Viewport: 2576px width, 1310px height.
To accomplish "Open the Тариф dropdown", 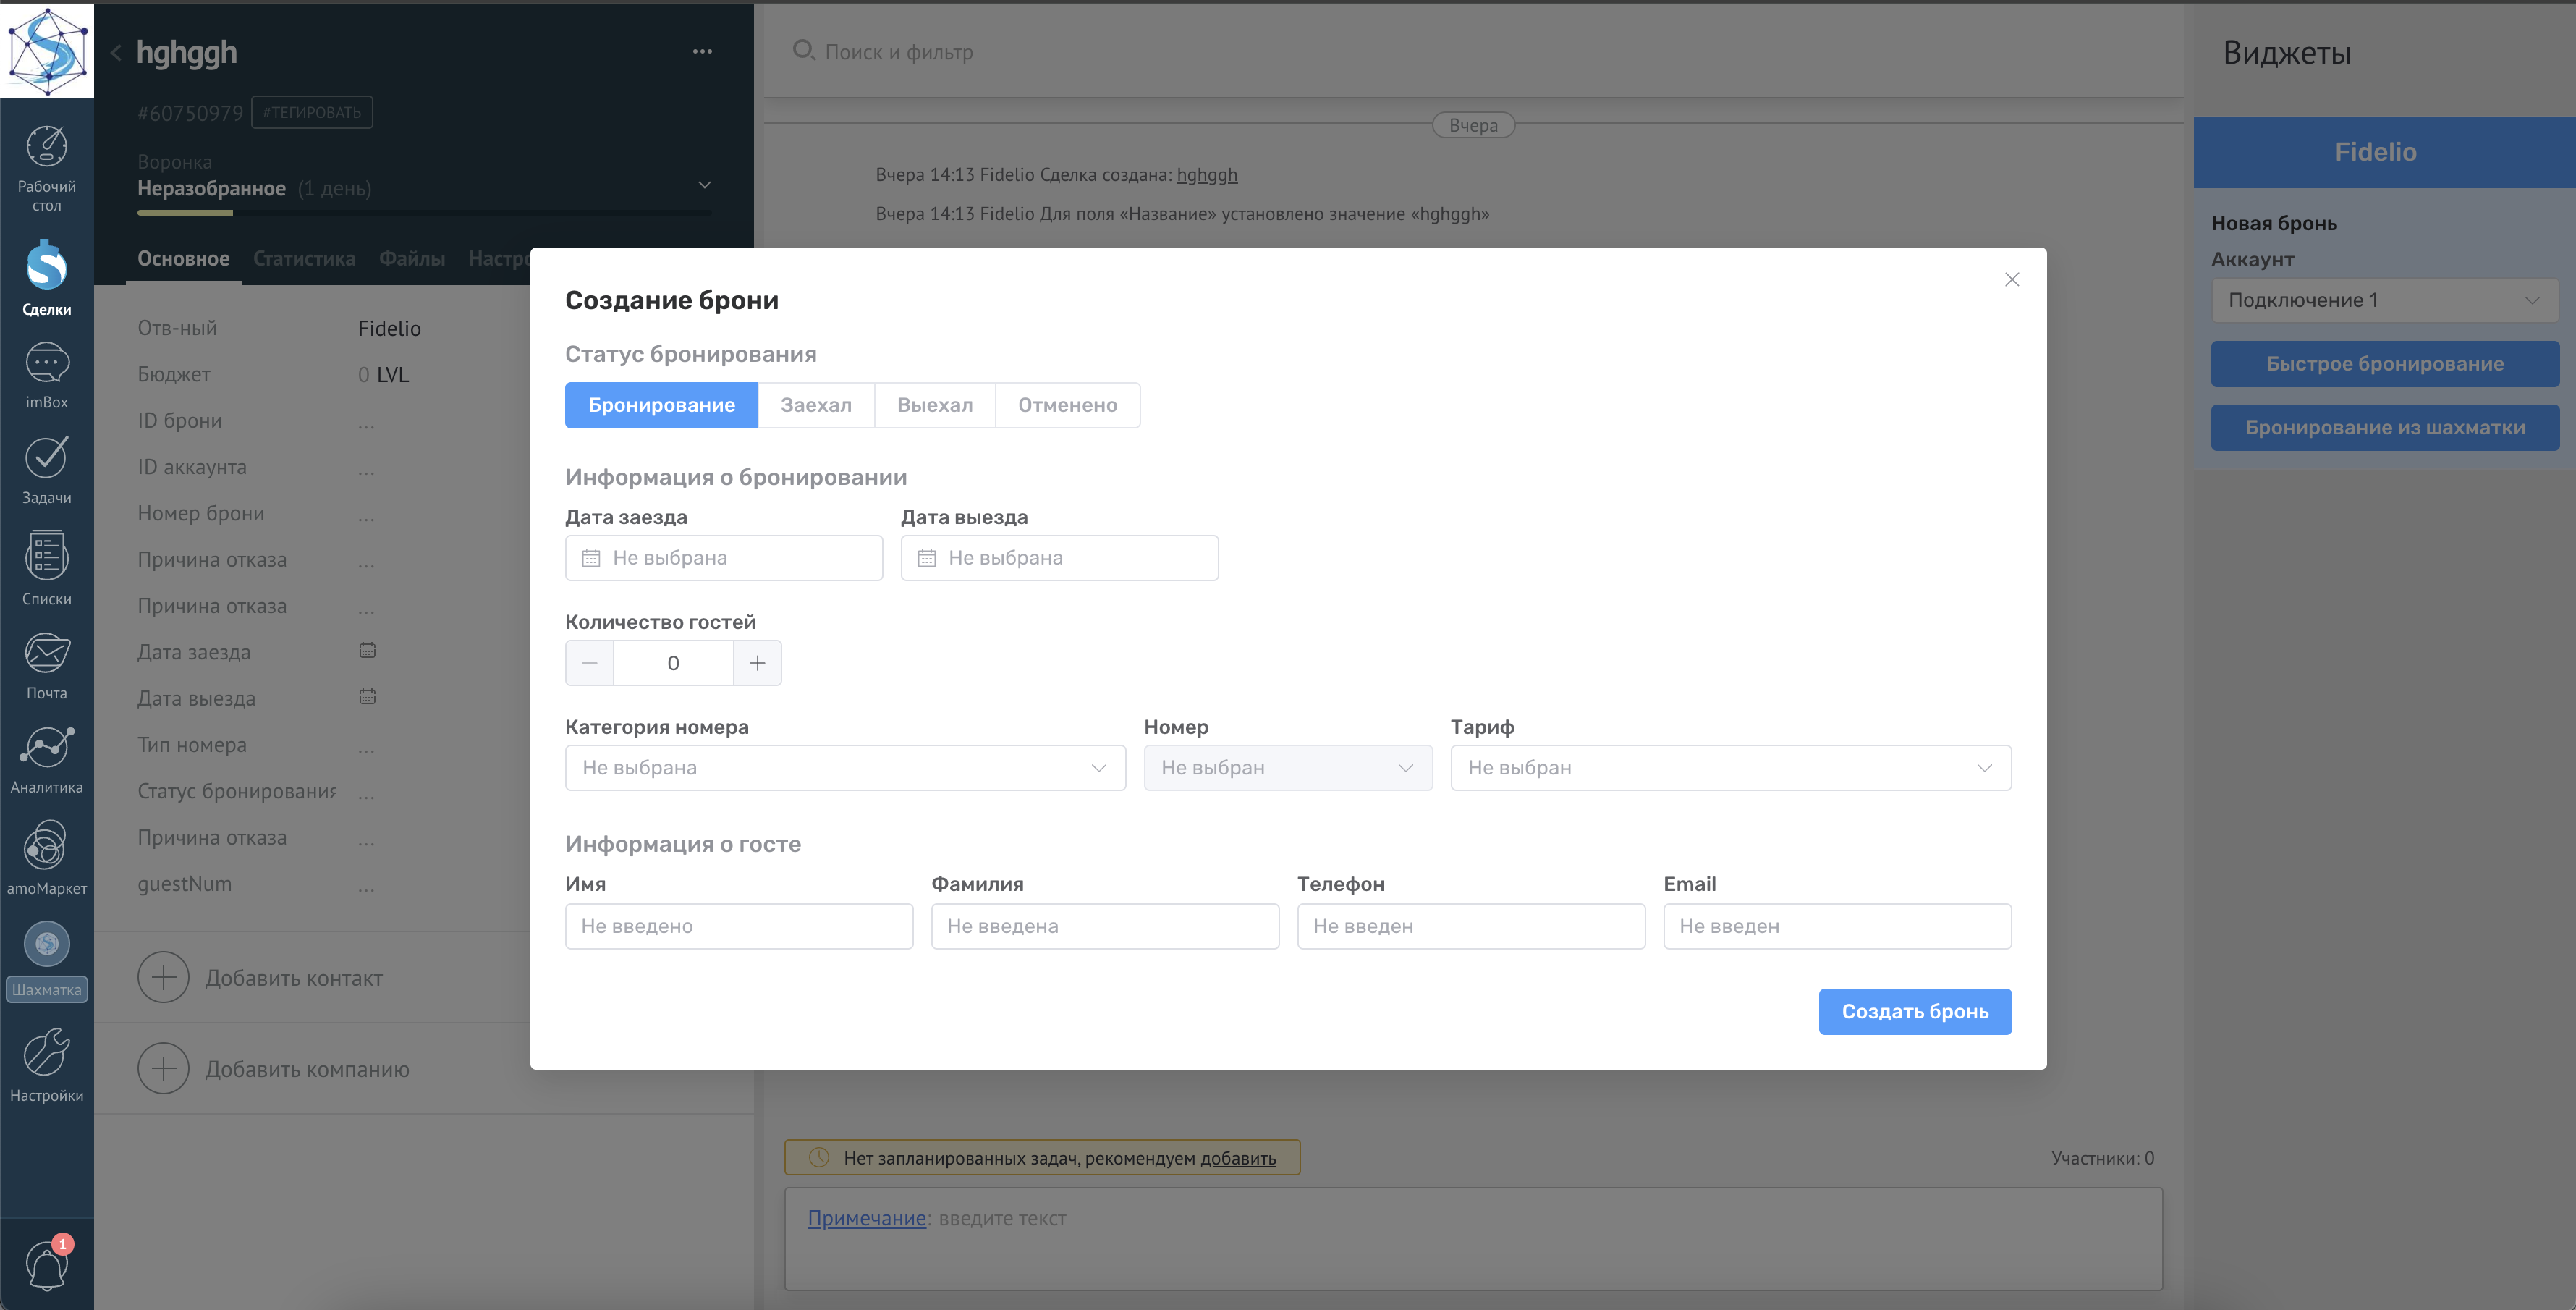I will pyautogui.click(x=1730, y=768).
